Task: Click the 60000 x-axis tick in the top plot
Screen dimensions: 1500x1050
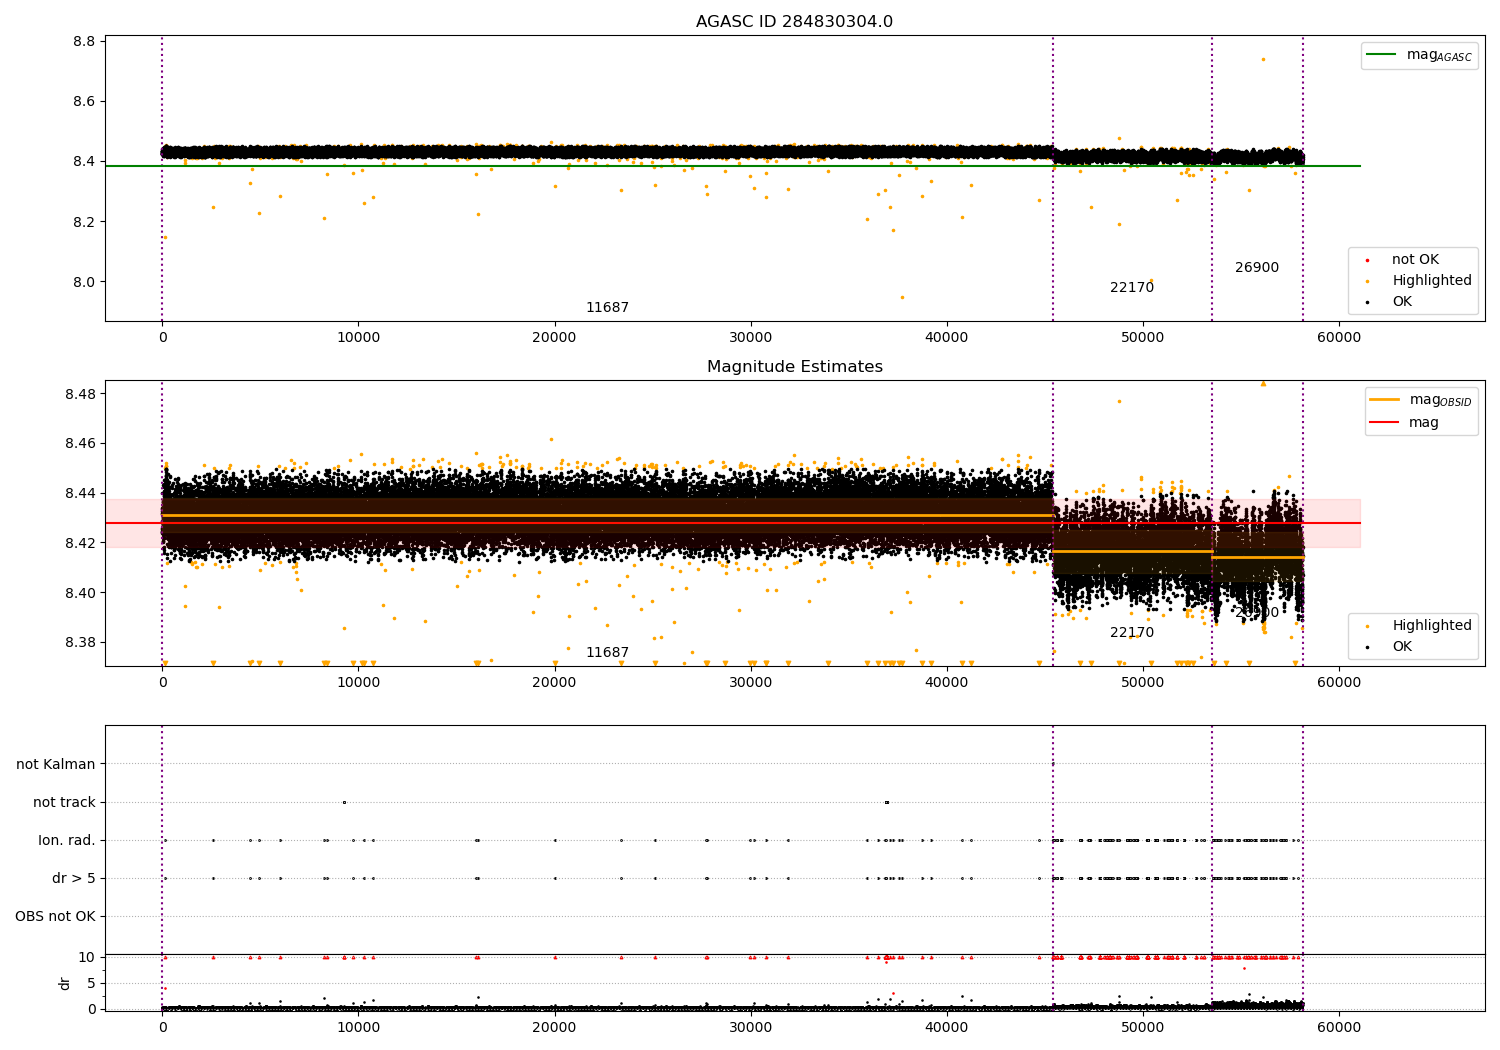Action: click(1338, 338)
